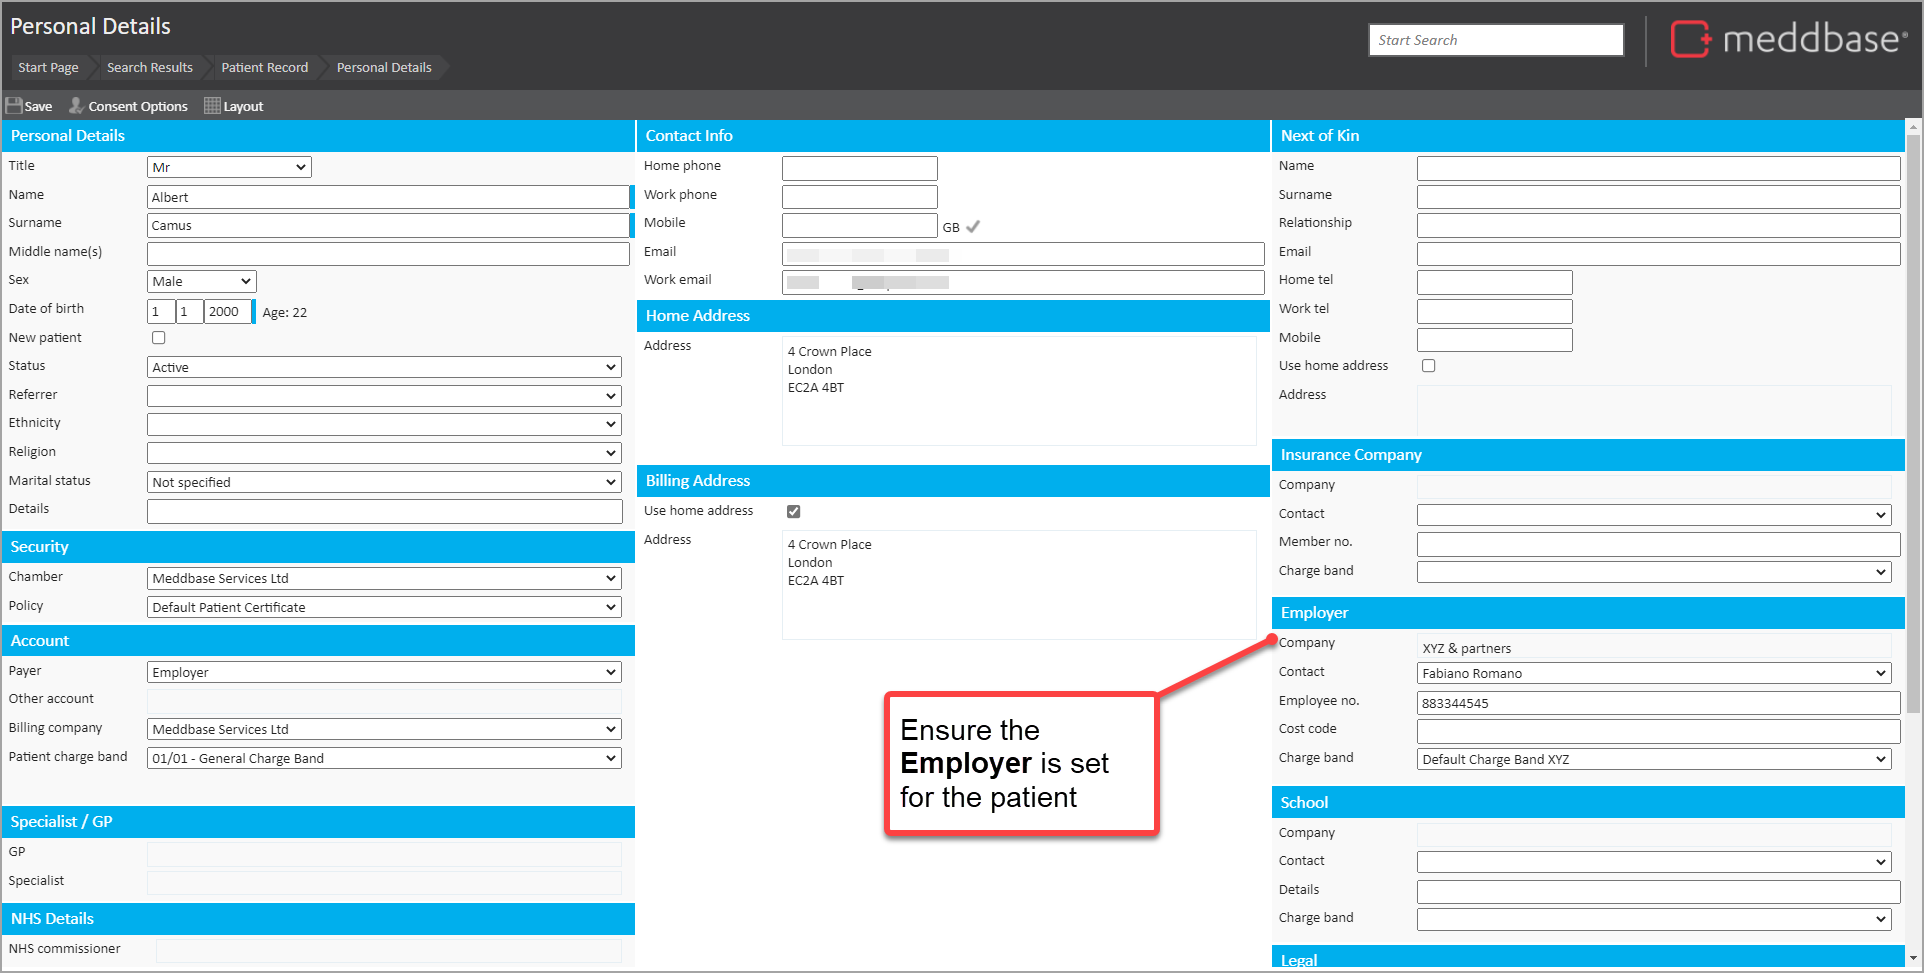Navigate to Start Page breadcrumb

click(x=47, y=67)
